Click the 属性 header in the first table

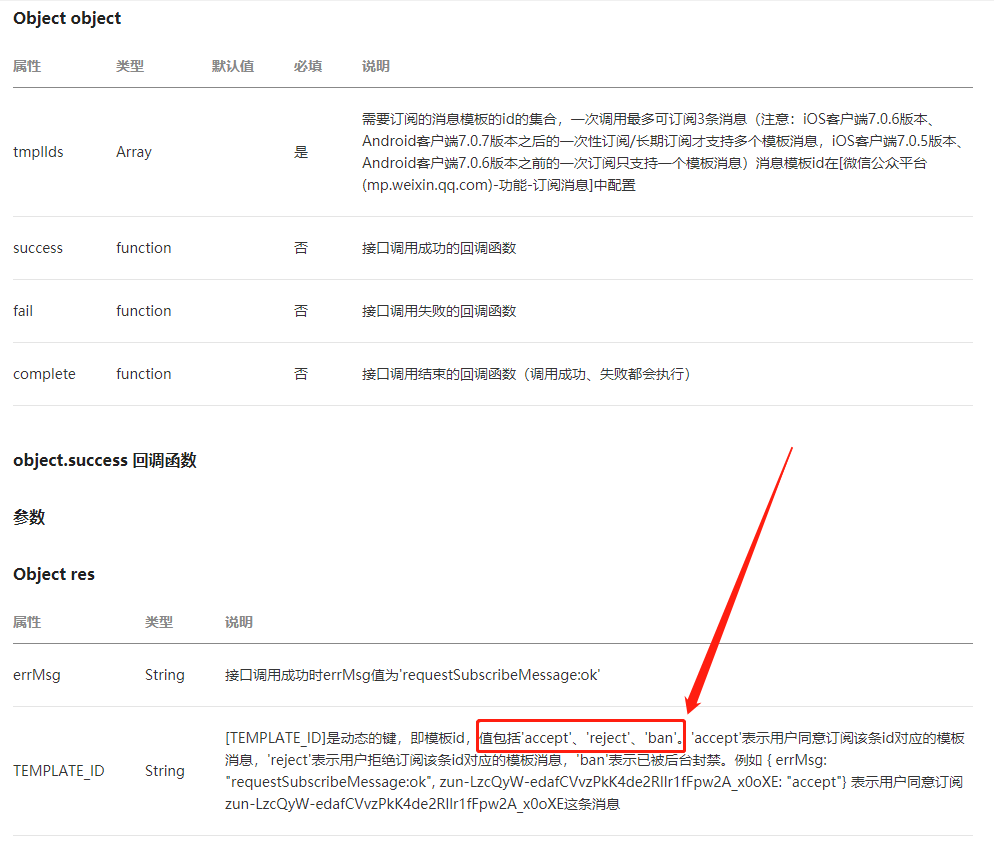pyautogui.click(x=27, y=66)
